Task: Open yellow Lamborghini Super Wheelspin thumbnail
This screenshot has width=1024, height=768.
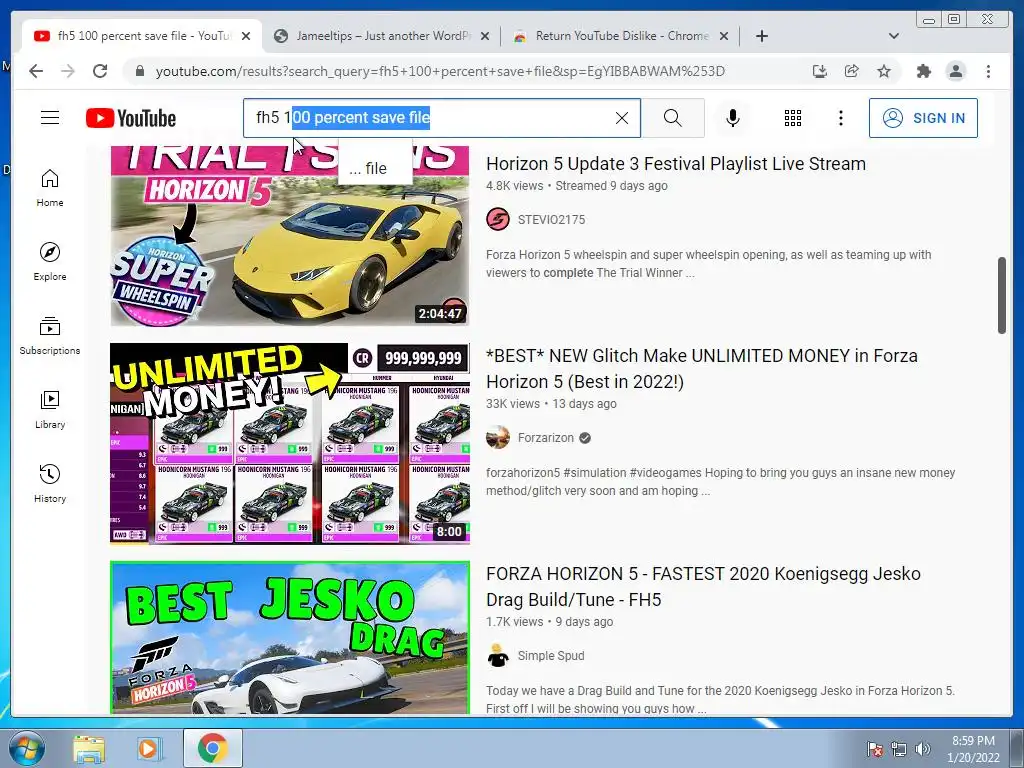Action: 289,236
